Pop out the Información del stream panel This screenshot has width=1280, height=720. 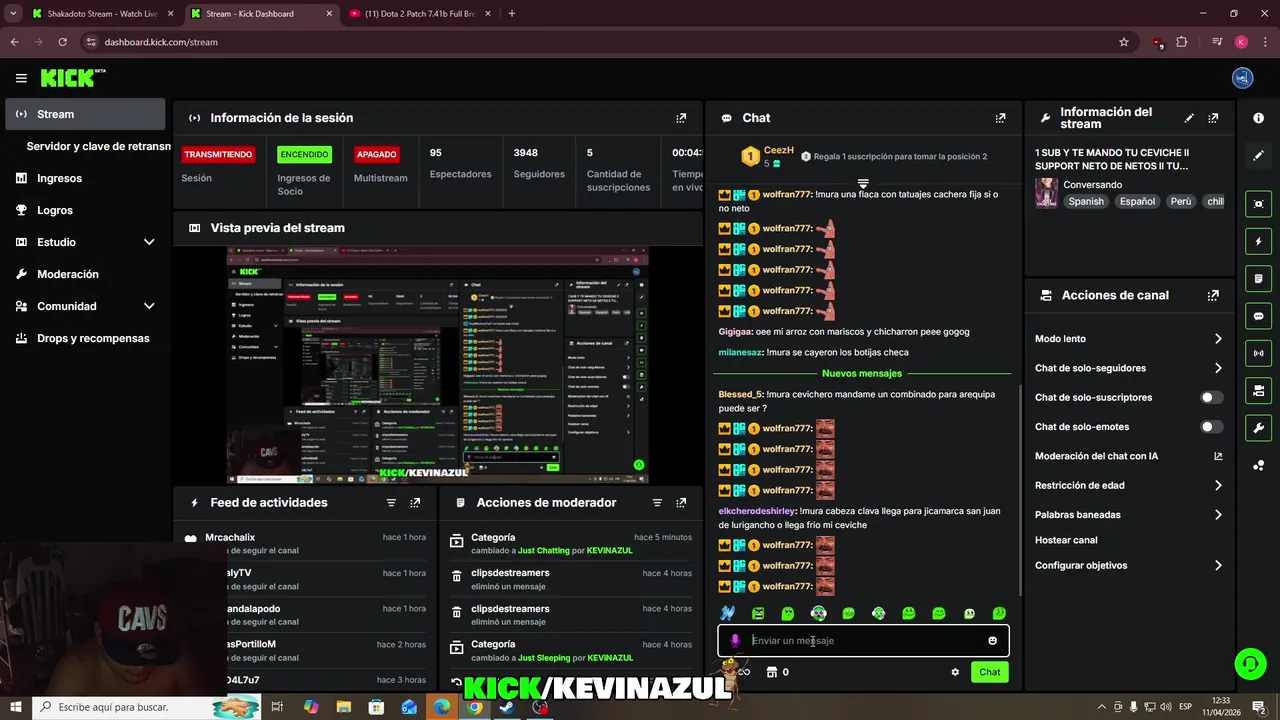coord(1213,118)
